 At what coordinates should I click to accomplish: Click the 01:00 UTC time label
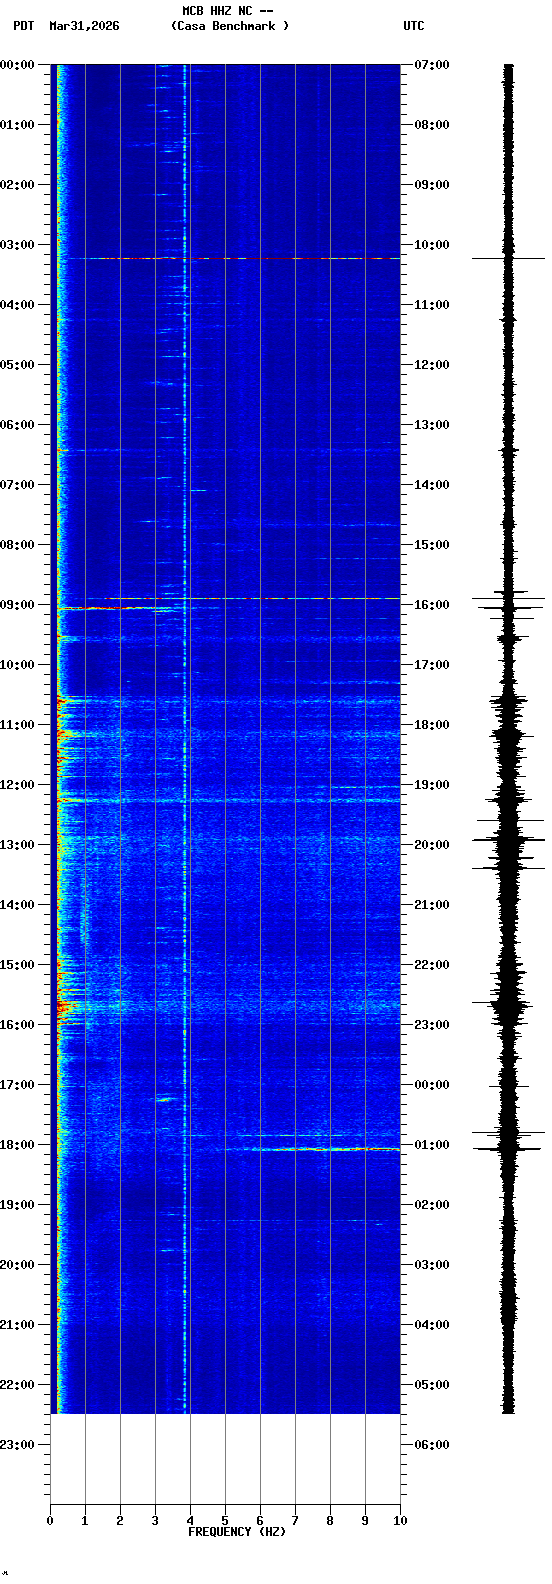pos(432,1145)
